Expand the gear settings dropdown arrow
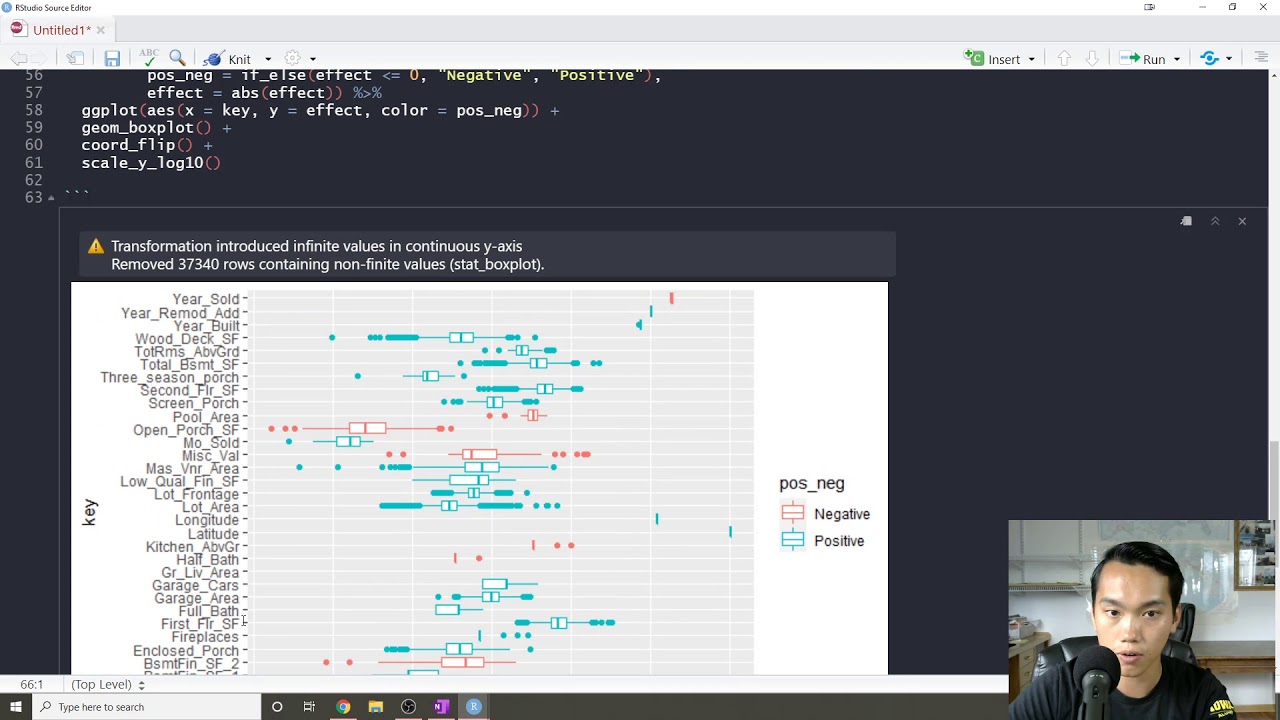Viewport: 1280px width, 720px height. coord(313,59)
